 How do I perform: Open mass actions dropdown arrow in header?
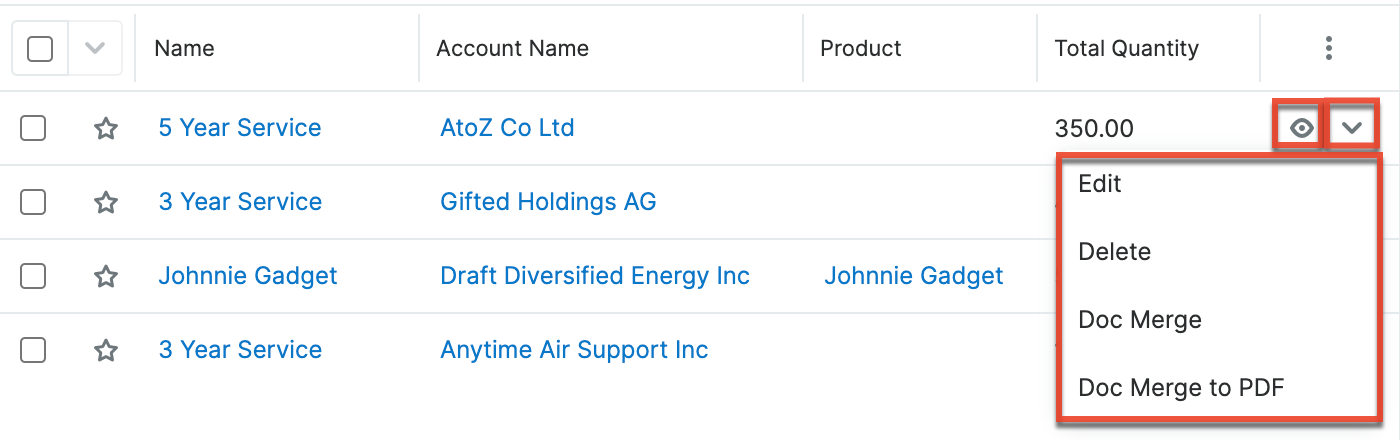[95, 48]
